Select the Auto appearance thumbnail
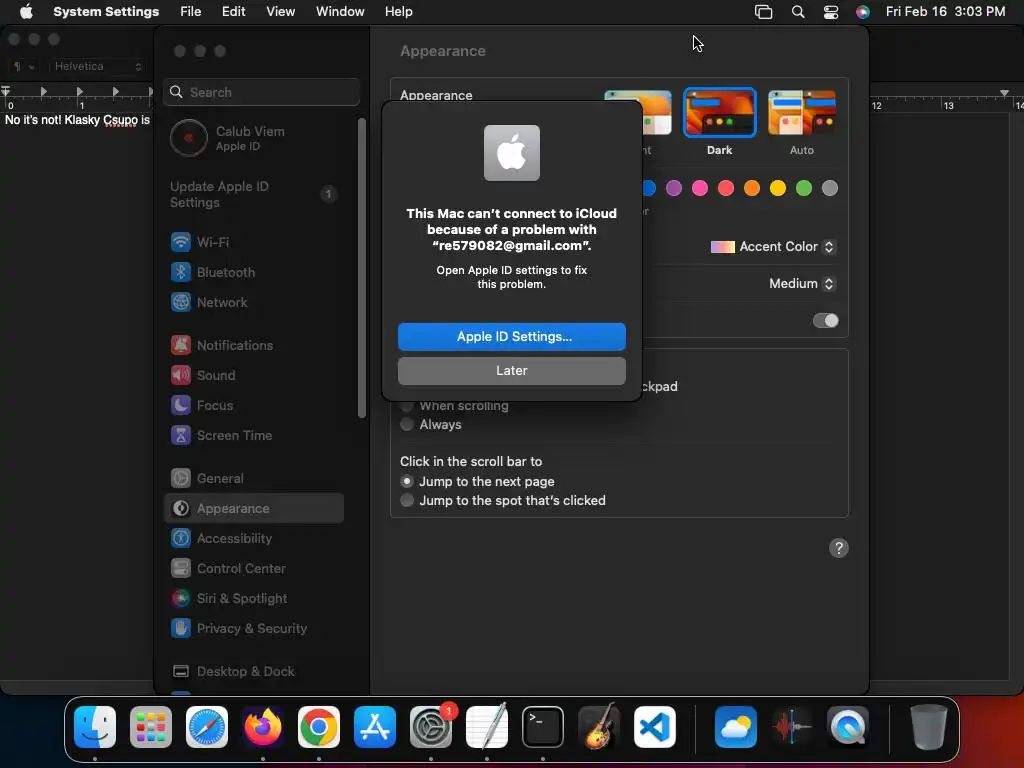Image resolution: width=1024 pixels, height=768 pixels. click(802, 114)
